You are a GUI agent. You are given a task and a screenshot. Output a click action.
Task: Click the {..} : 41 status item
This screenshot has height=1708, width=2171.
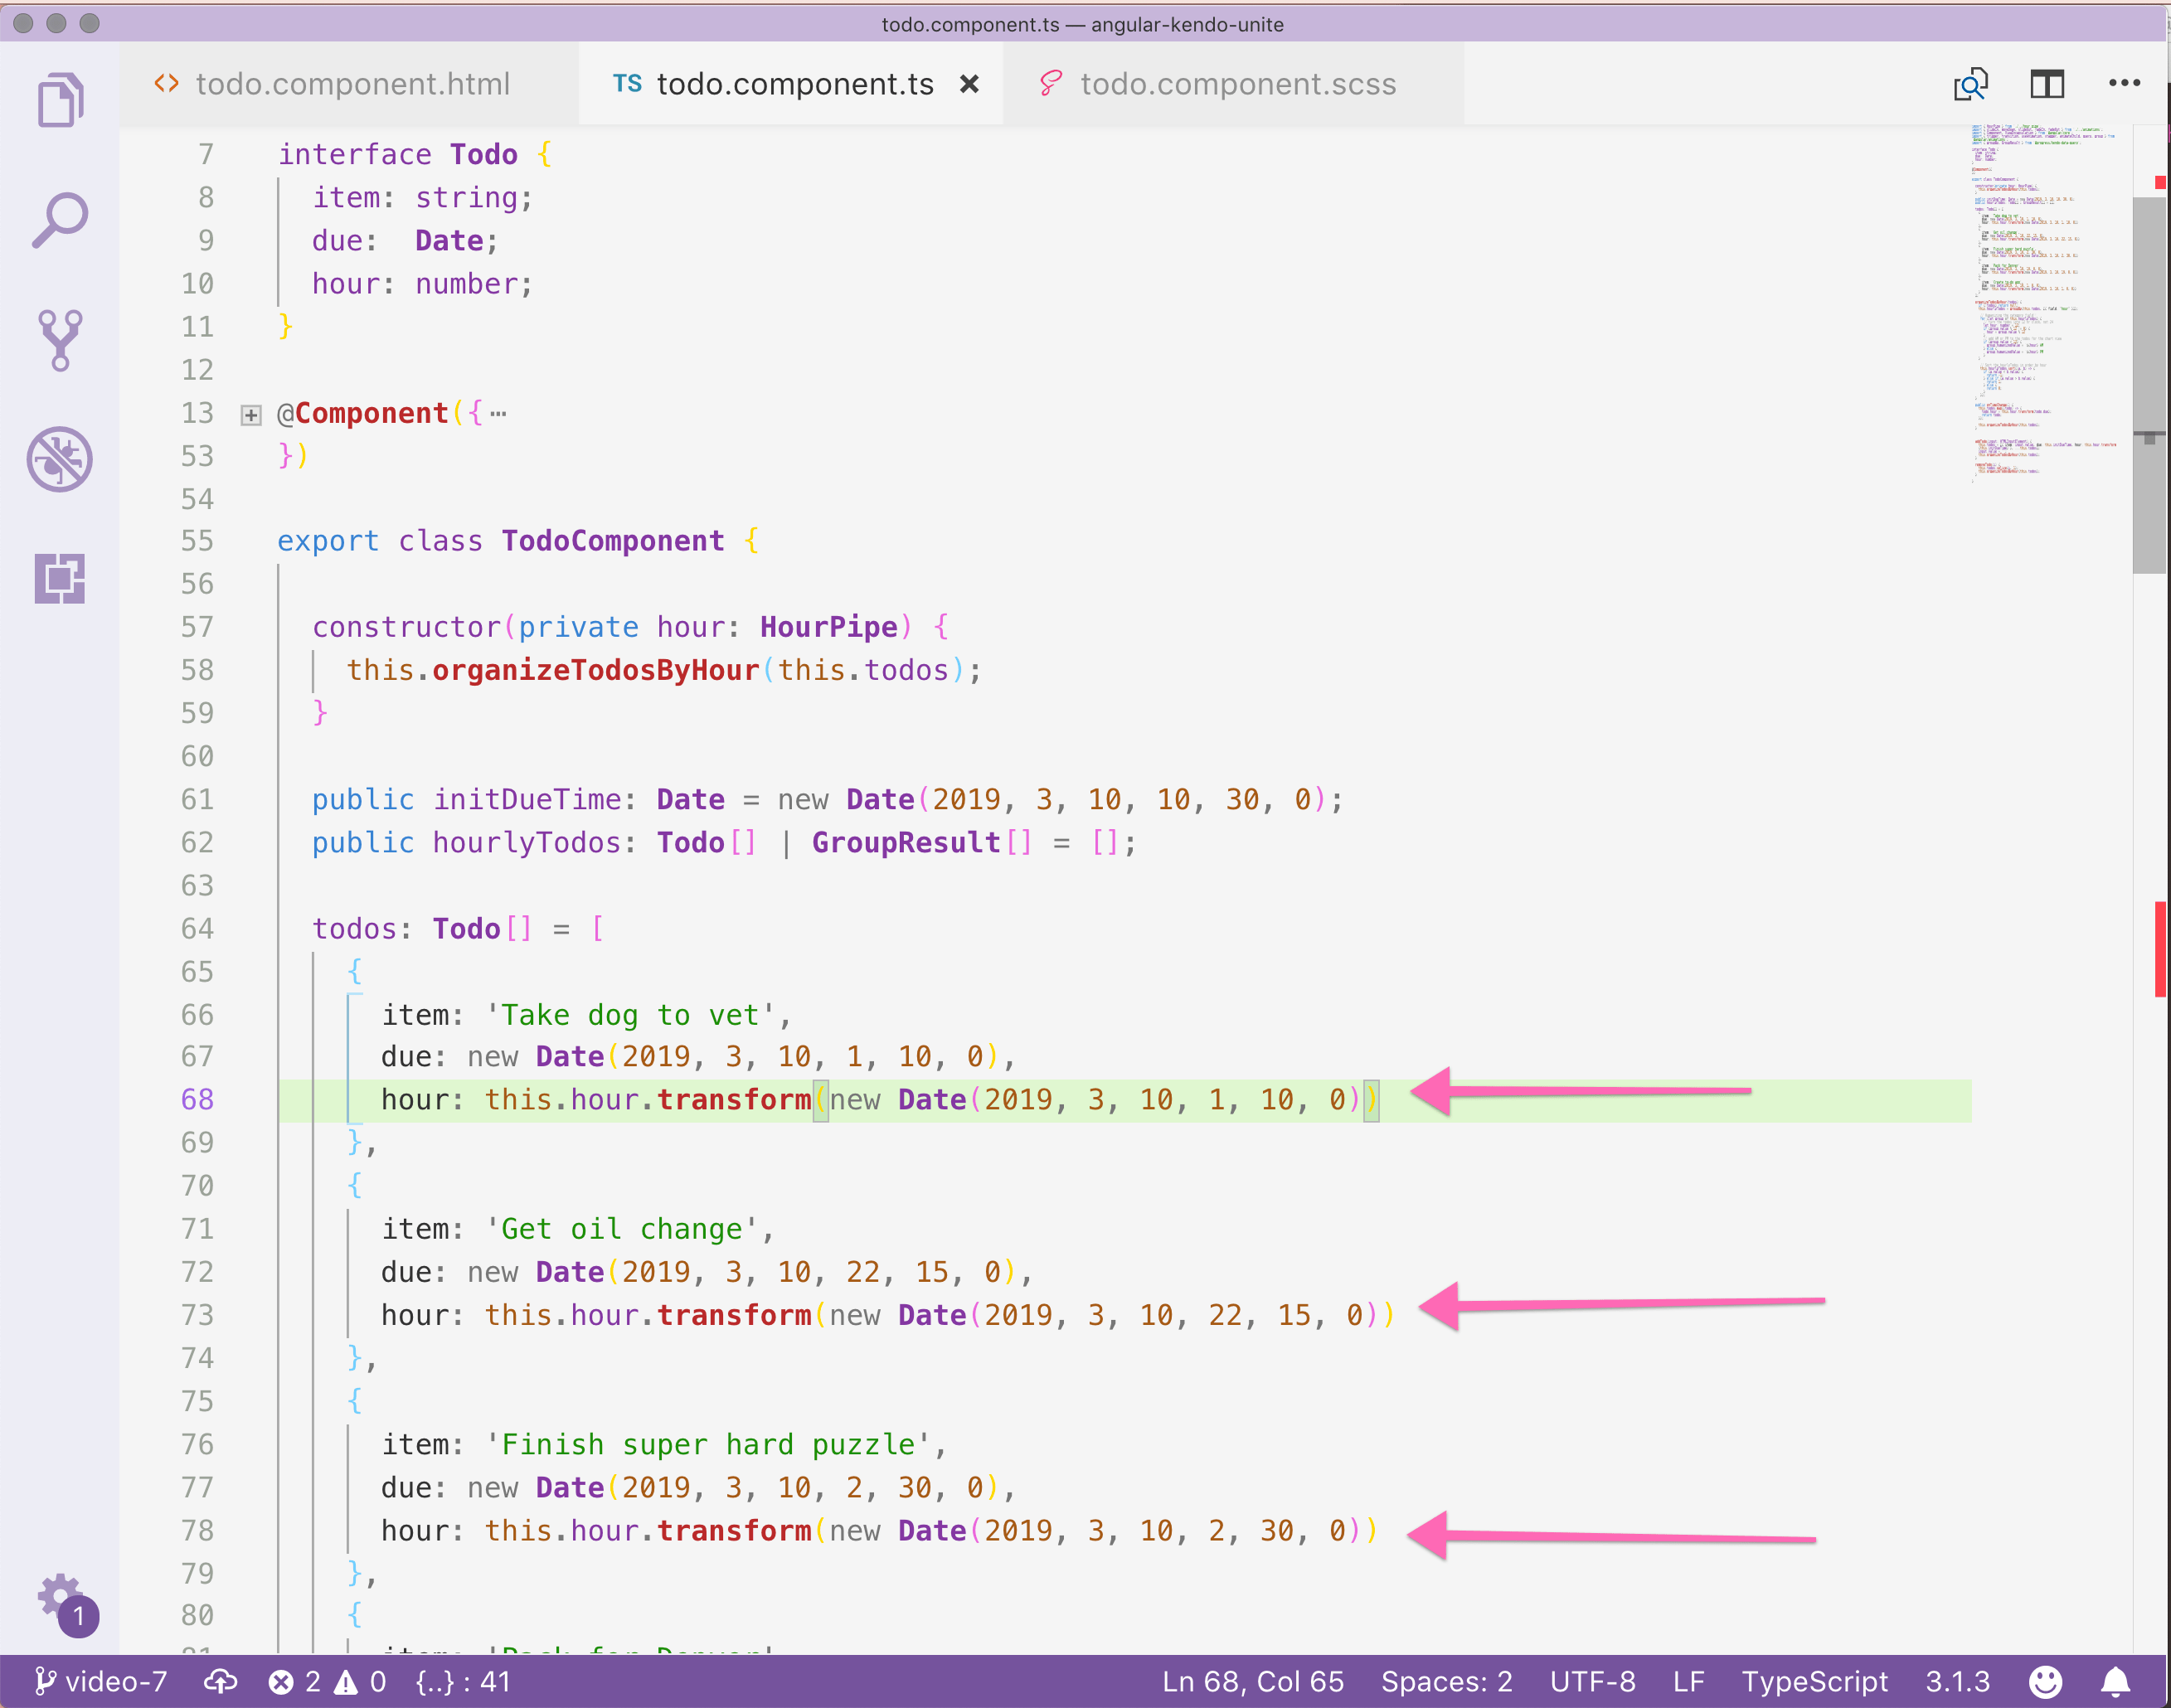[x=463, y=1682]
